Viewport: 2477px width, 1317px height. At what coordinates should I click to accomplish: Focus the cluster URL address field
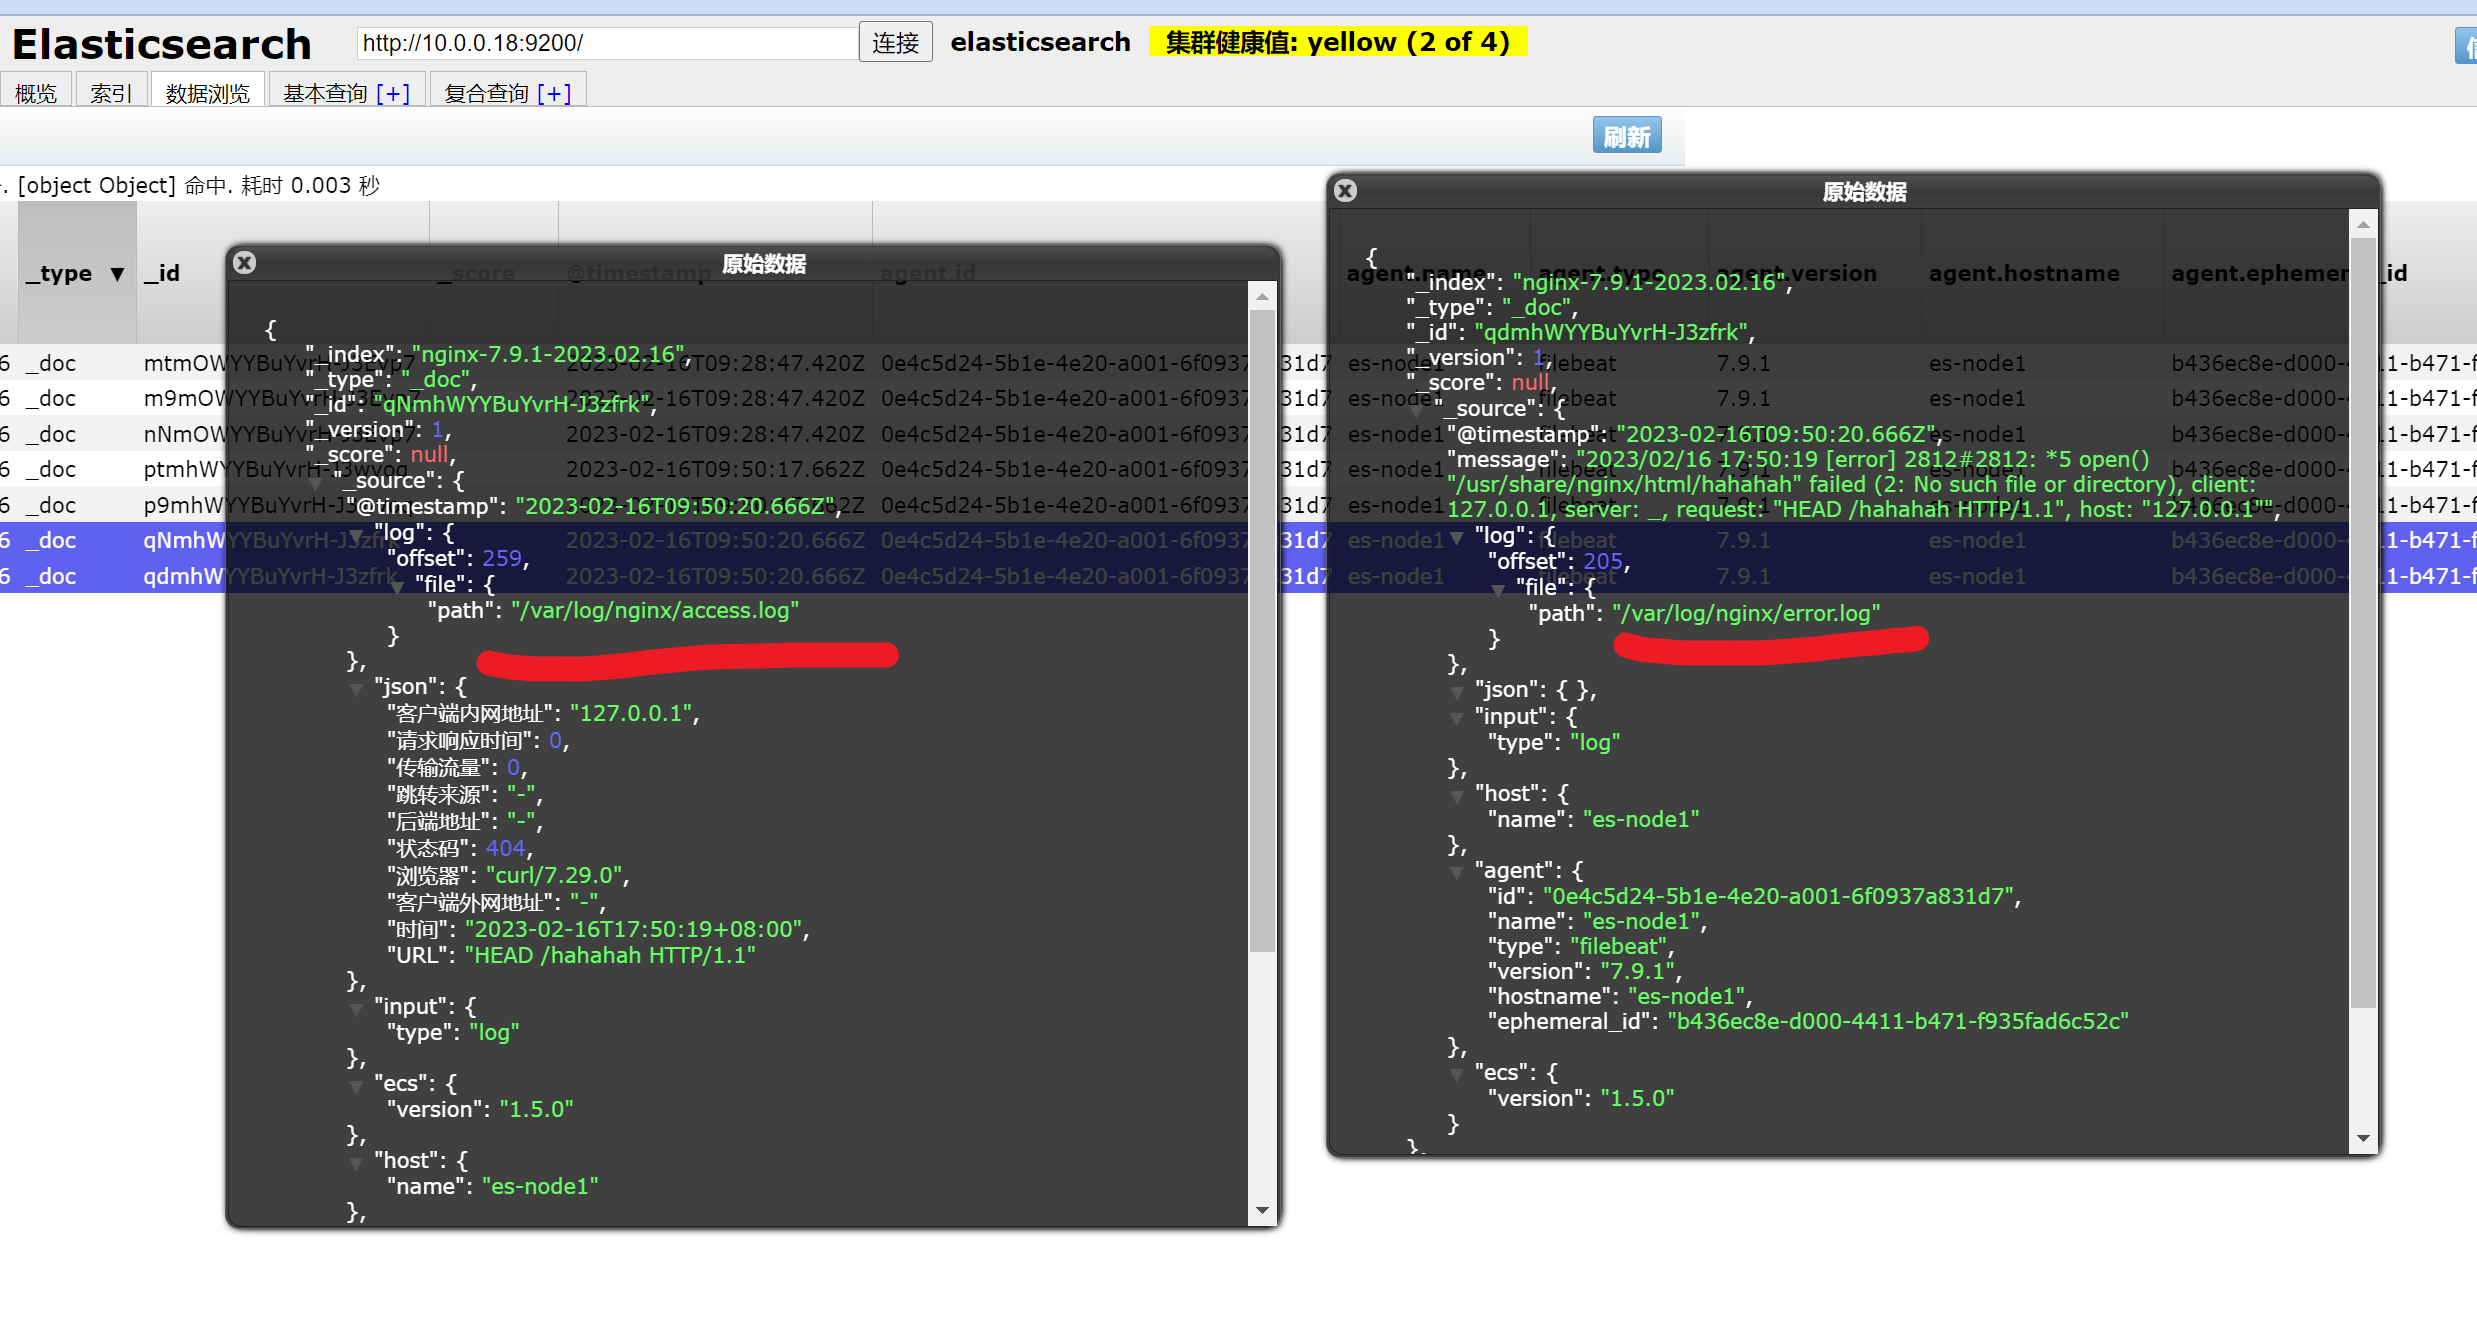(x=606, y=43)
